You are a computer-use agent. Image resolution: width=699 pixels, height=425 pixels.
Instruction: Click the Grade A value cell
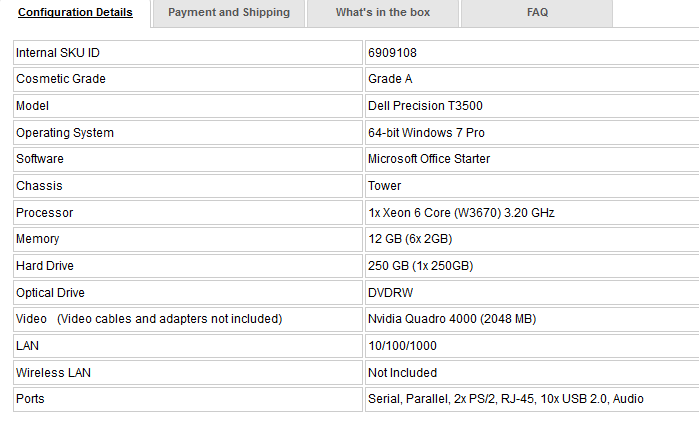(532, 79)
